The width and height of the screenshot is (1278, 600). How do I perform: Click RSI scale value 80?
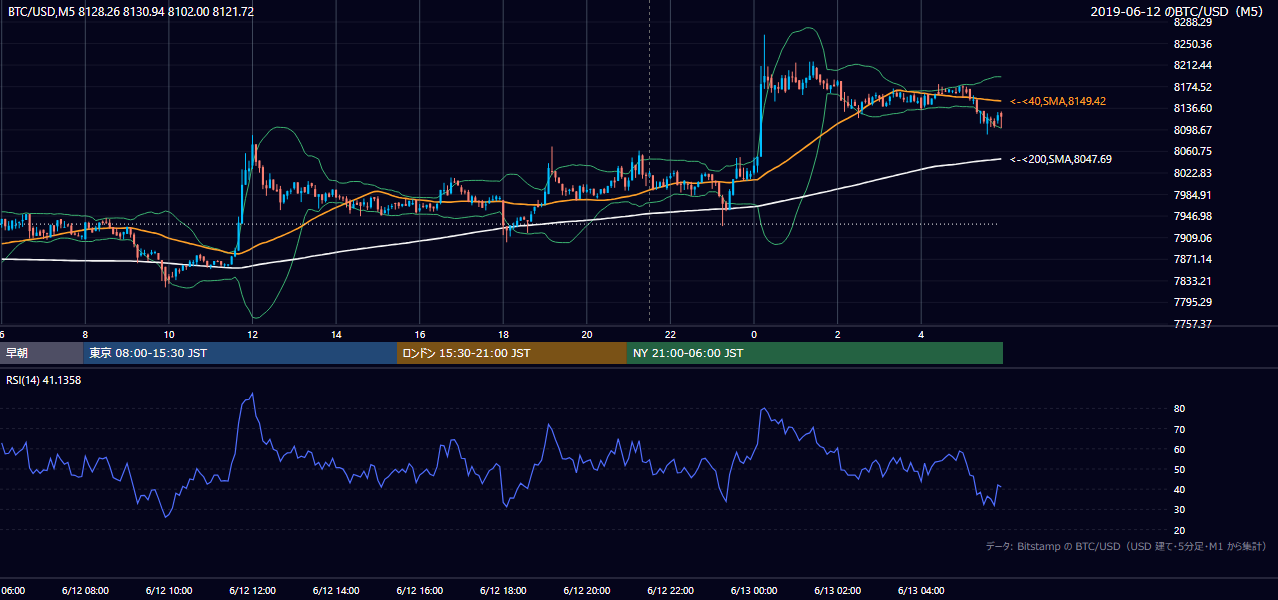[1179, 409]
